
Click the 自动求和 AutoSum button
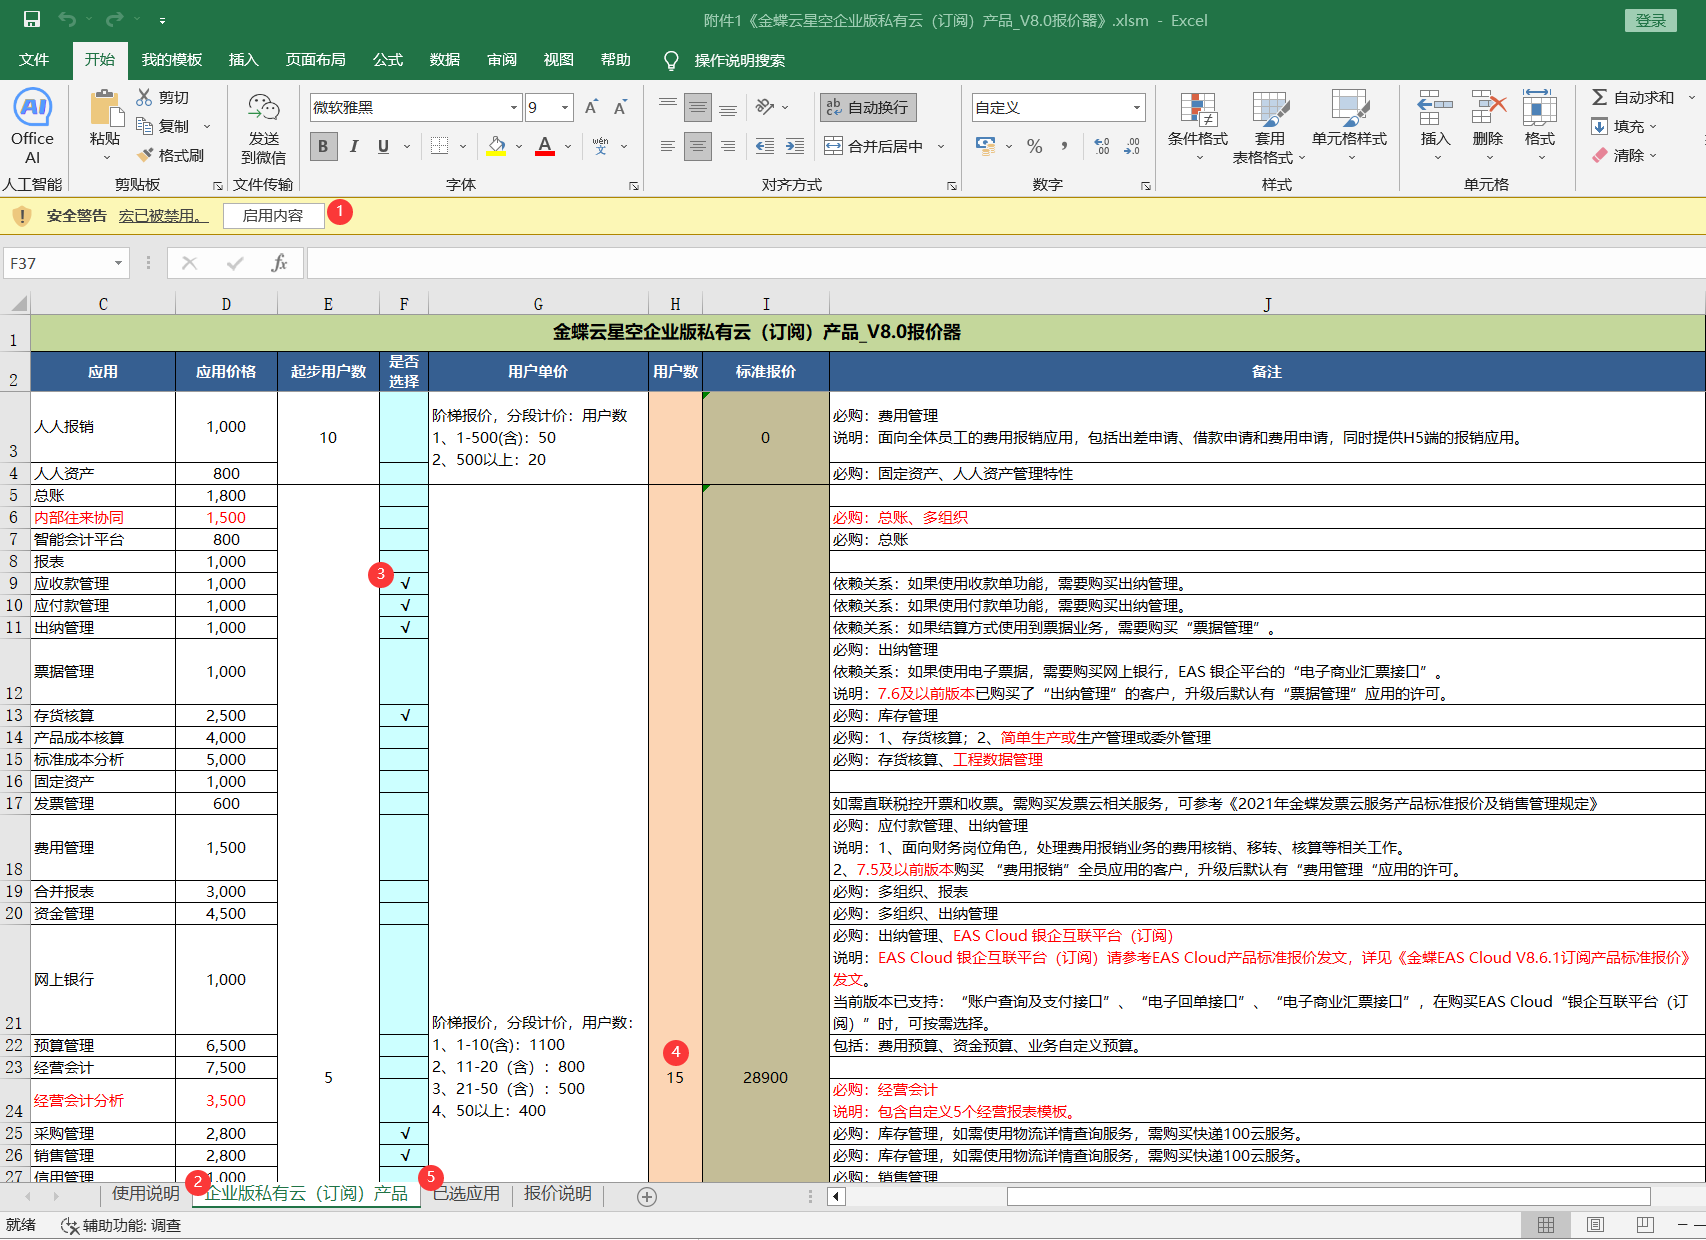(1633, 97)
